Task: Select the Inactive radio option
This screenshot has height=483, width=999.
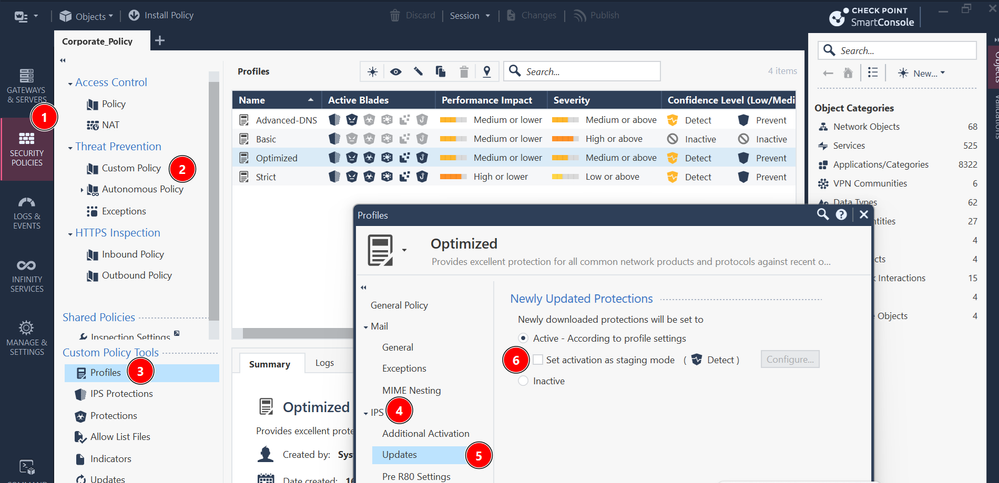Action: (x=524, y=381)
